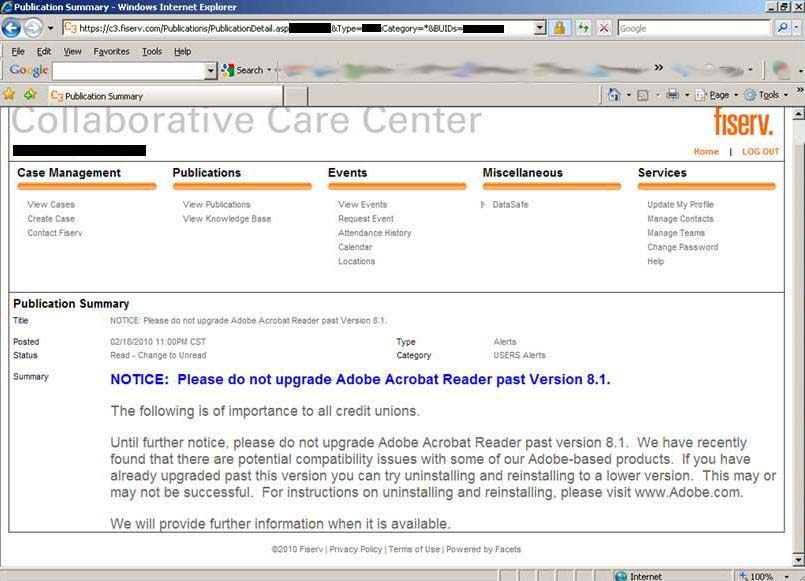The width and height of the screenshot is (805, 581).
Task: Open Manage Teams link
Action: pos(676,233)
